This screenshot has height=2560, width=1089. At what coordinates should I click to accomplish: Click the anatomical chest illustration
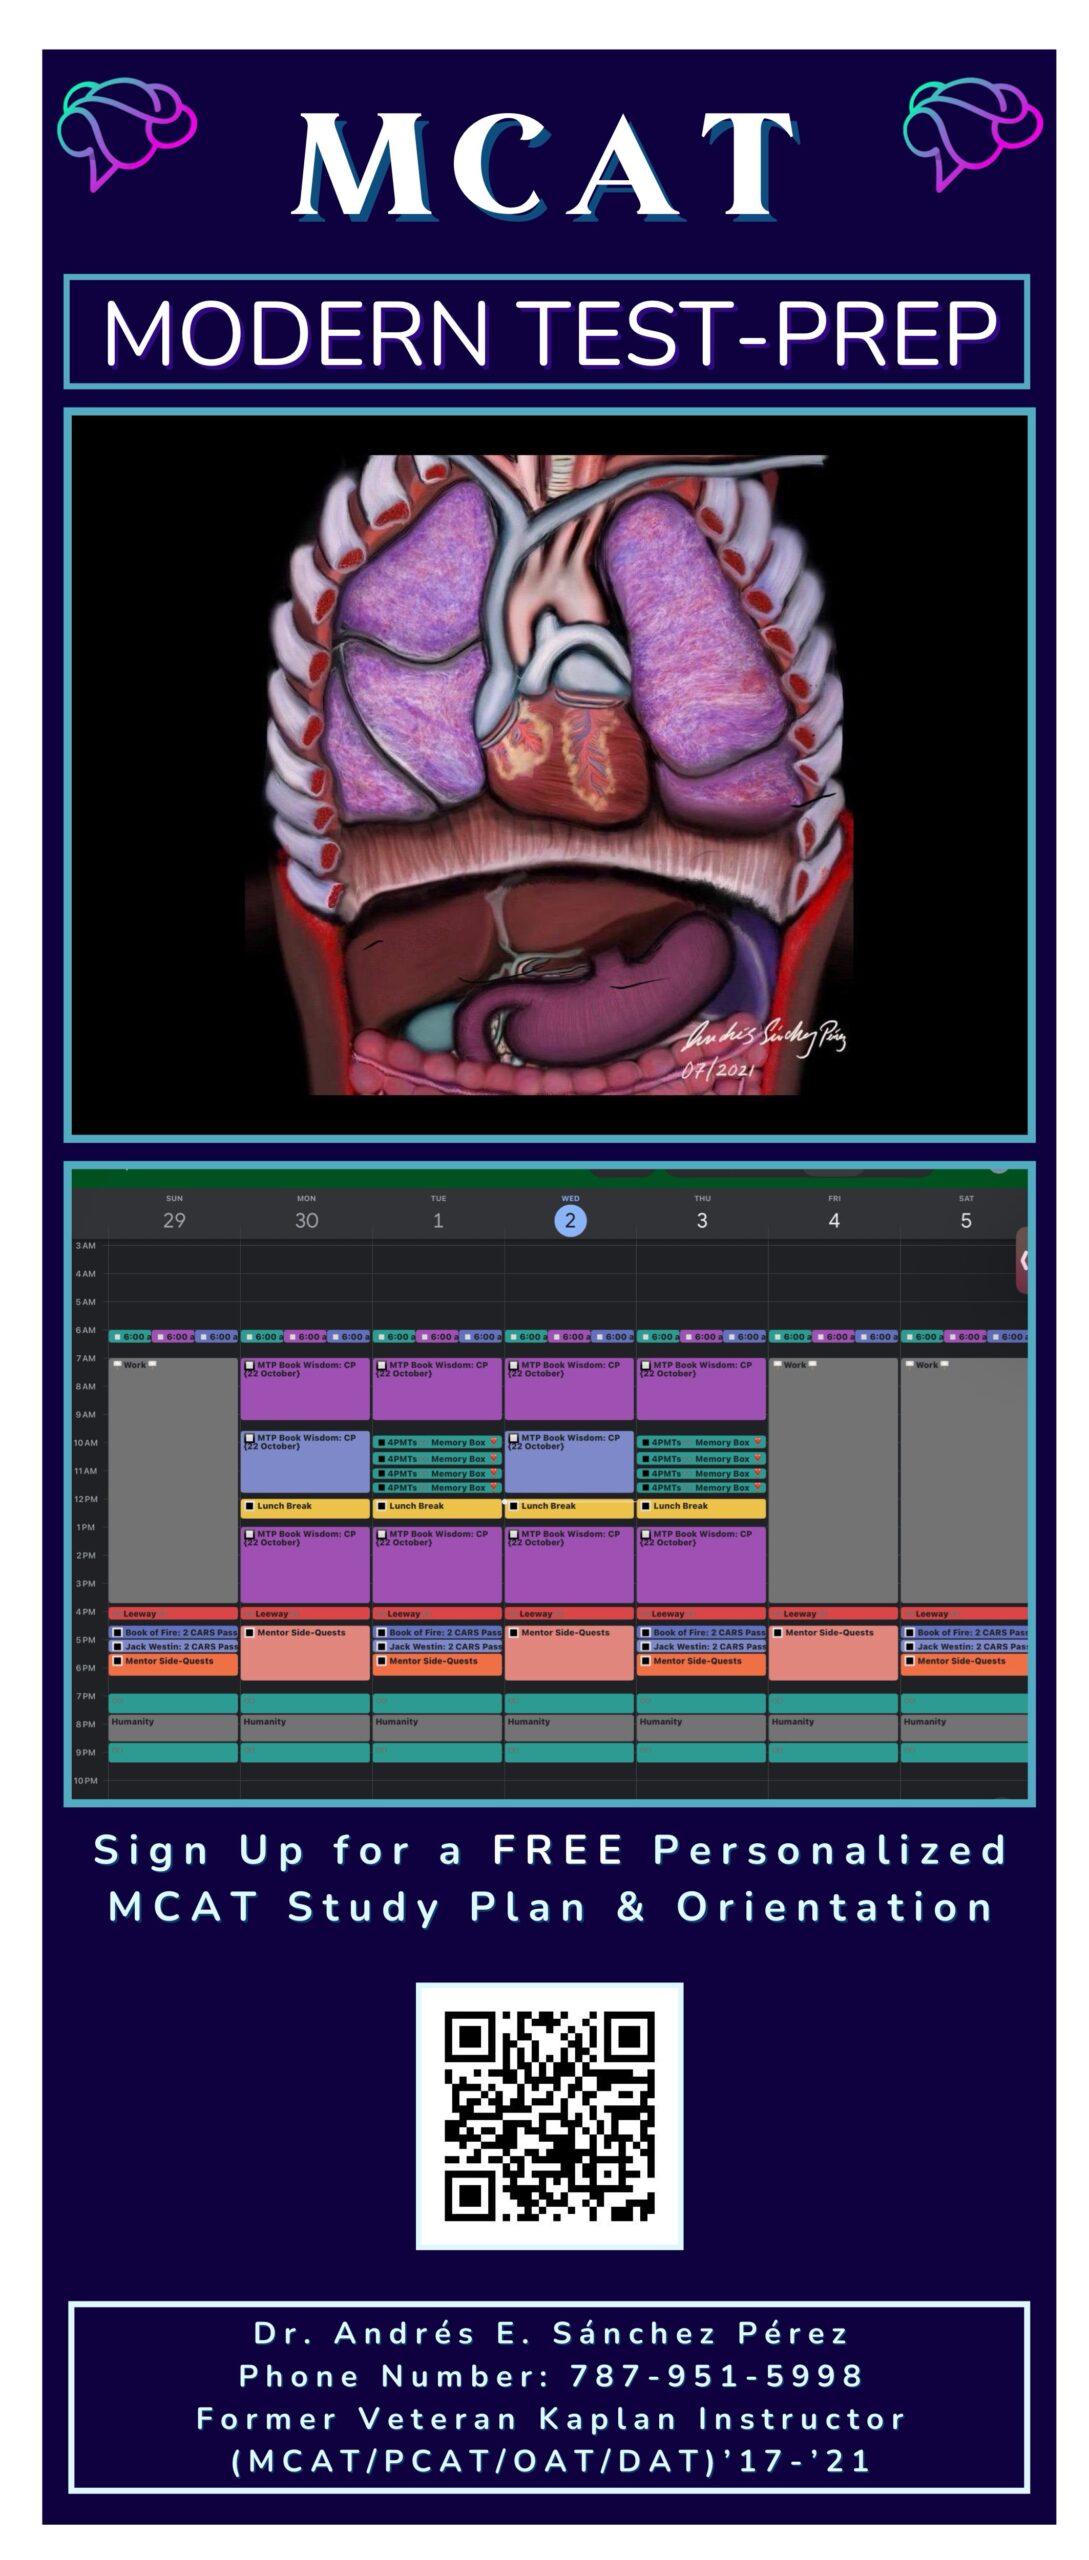[x=549, y=775]
